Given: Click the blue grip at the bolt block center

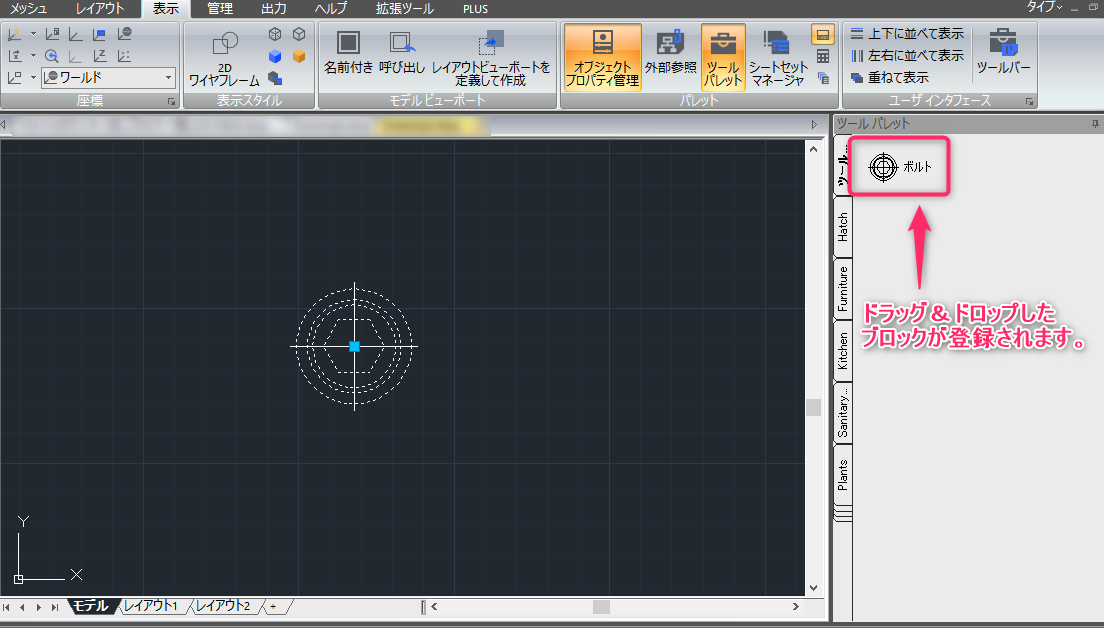Looking at the screenshot, I should tap(354, 346).
